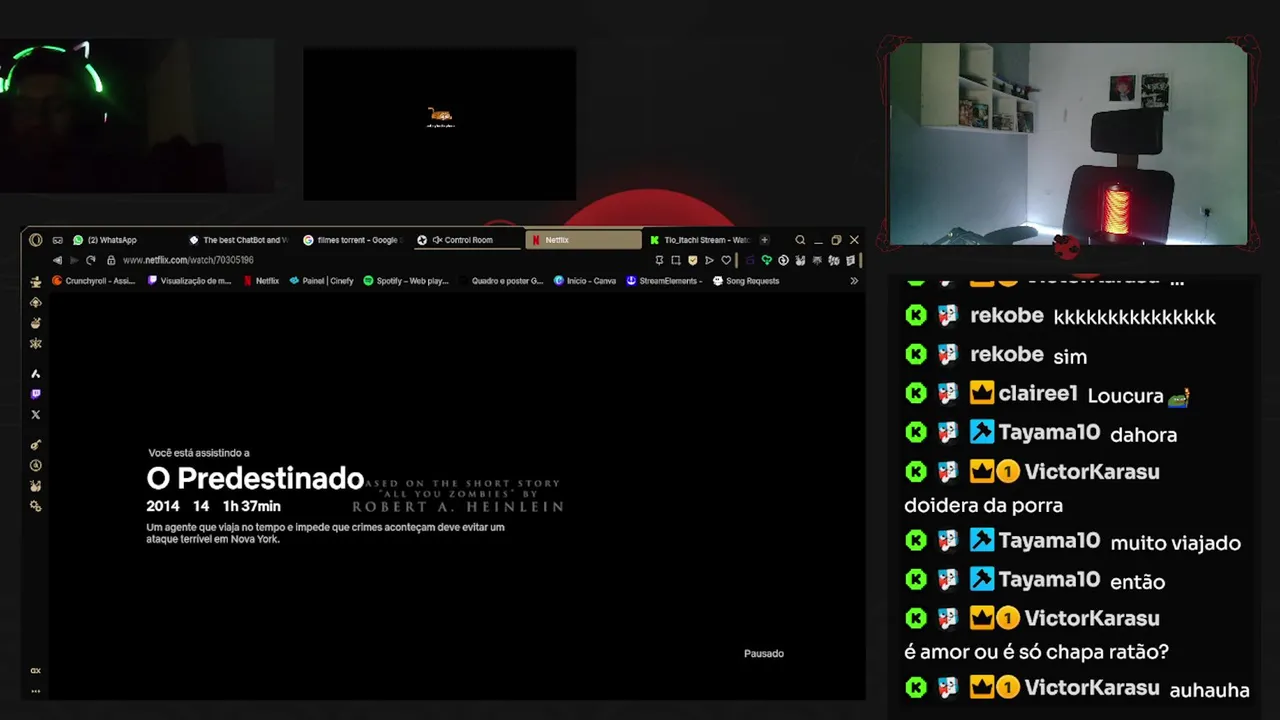The width and height of the screenshot is (1280, 720).
Task: Open the Song Requests bookmark
Action: pos(746,281)
